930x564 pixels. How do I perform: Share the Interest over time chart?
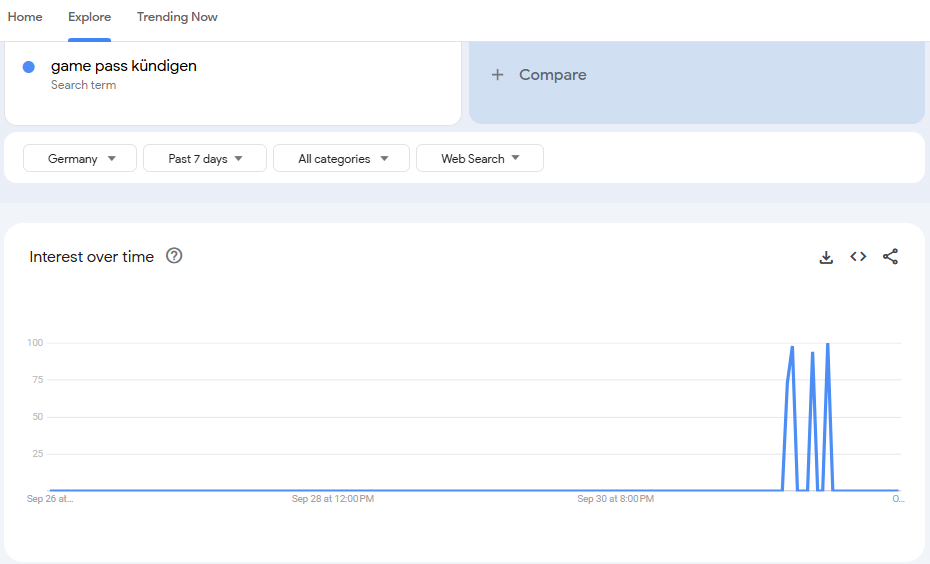click(890, 257)
